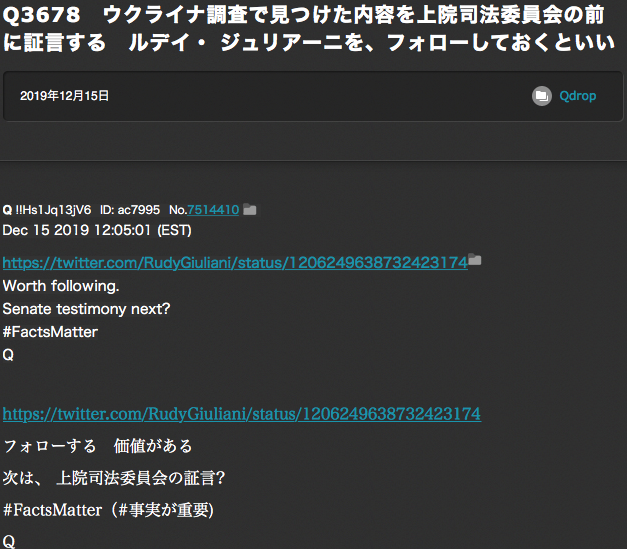Click the Q3678 article title heading

click(308, 29)
